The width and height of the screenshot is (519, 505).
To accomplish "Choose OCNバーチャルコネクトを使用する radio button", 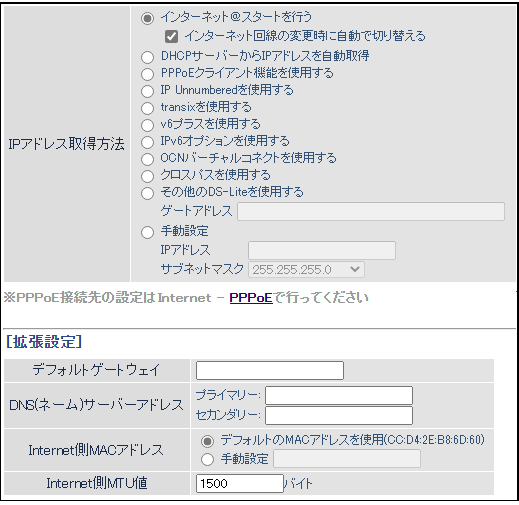I will [x=147, y=159].
